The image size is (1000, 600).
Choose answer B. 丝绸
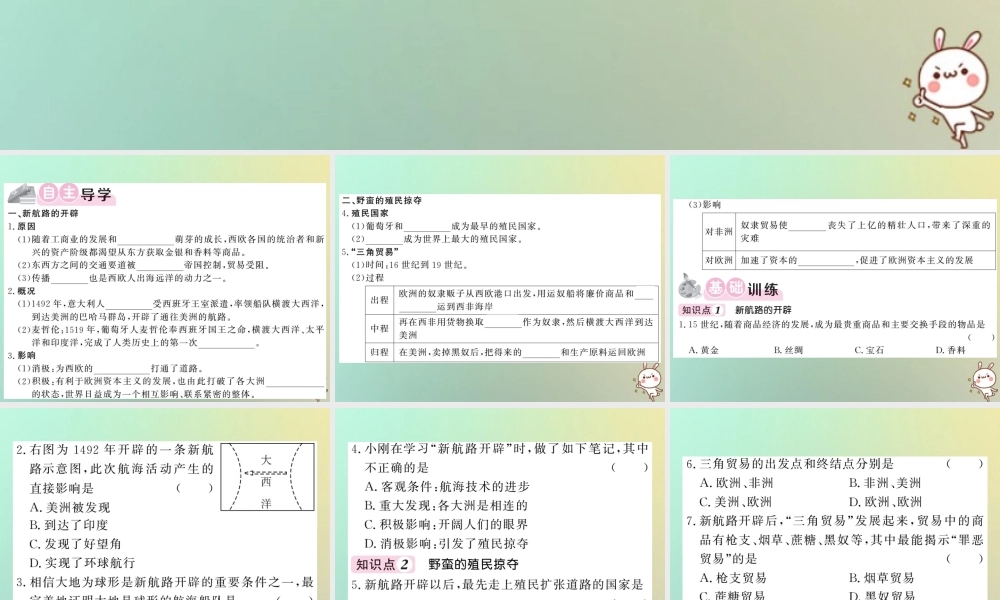coord(788,350)
